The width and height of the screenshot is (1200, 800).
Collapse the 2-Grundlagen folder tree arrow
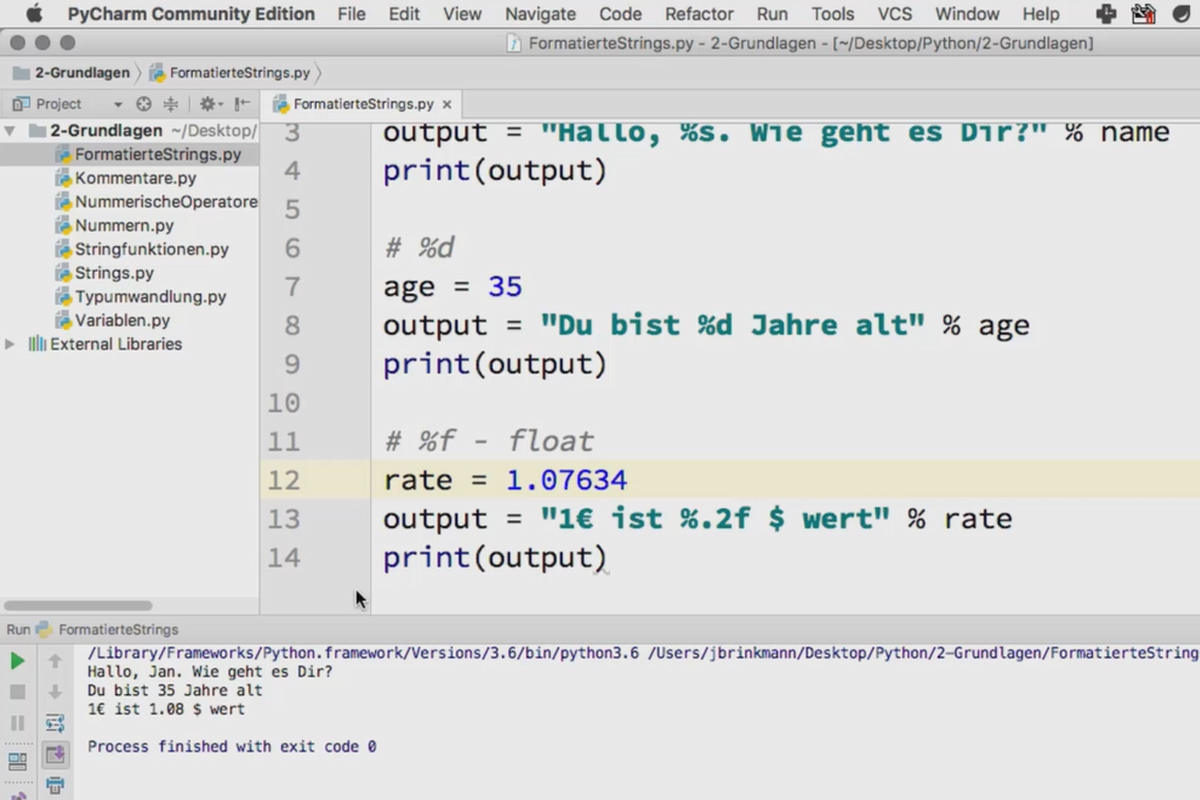pos(10,131)
